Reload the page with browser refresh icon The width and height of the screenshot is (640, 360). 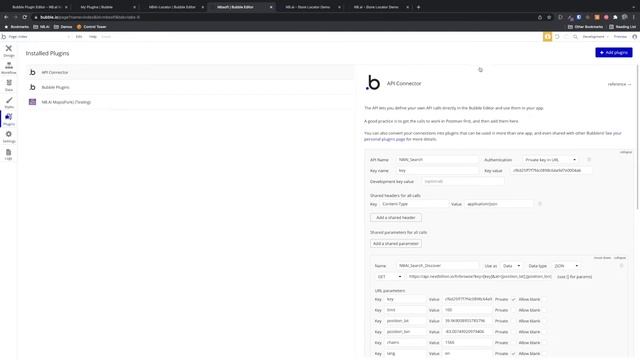click(25, 17)
